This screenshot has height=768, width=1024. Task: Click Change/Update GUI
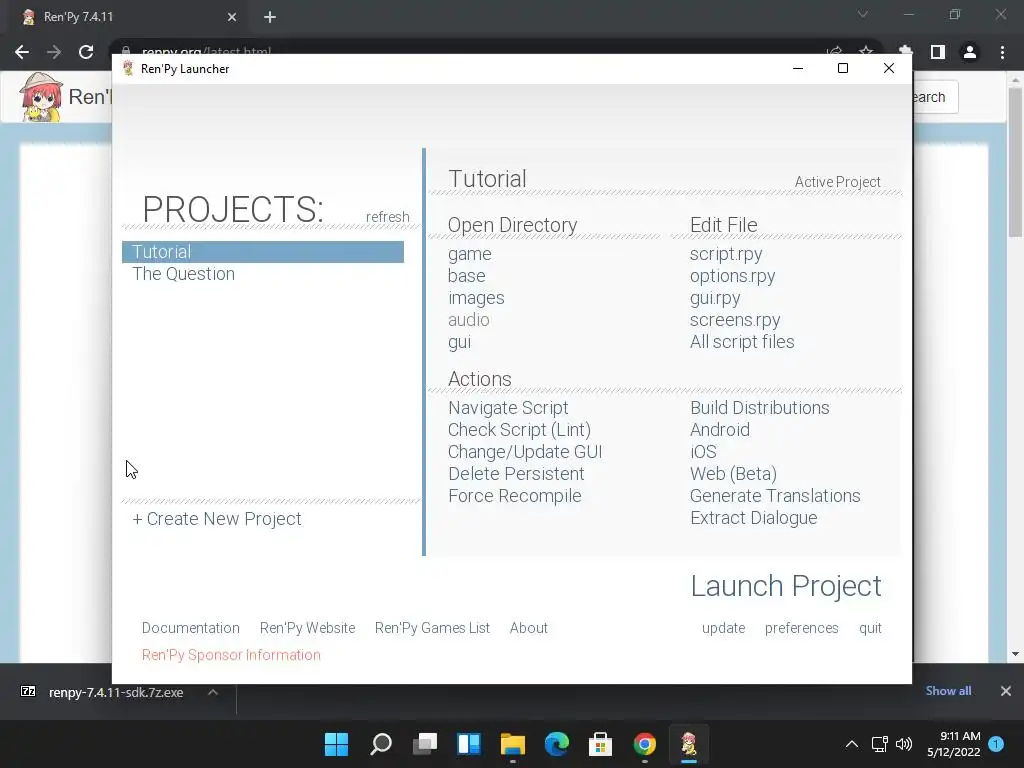tap(525, 452)
